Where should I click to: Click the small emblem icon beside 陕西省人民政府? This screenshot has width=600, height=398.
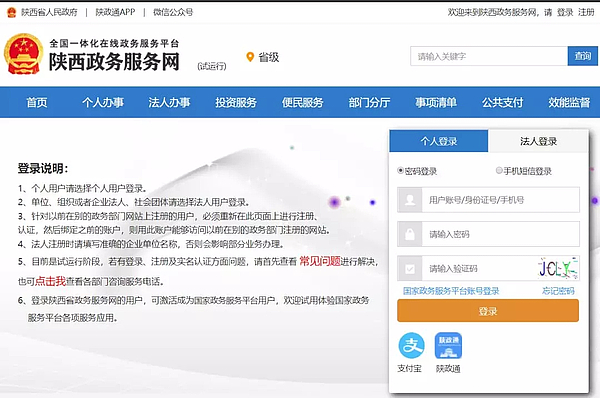coord(11,12)
